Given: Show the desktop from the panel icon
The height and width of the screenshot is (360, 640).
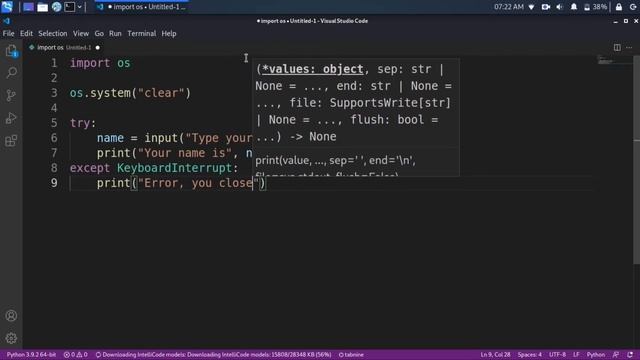Looking at the screenshot, I should coord(28,7).
